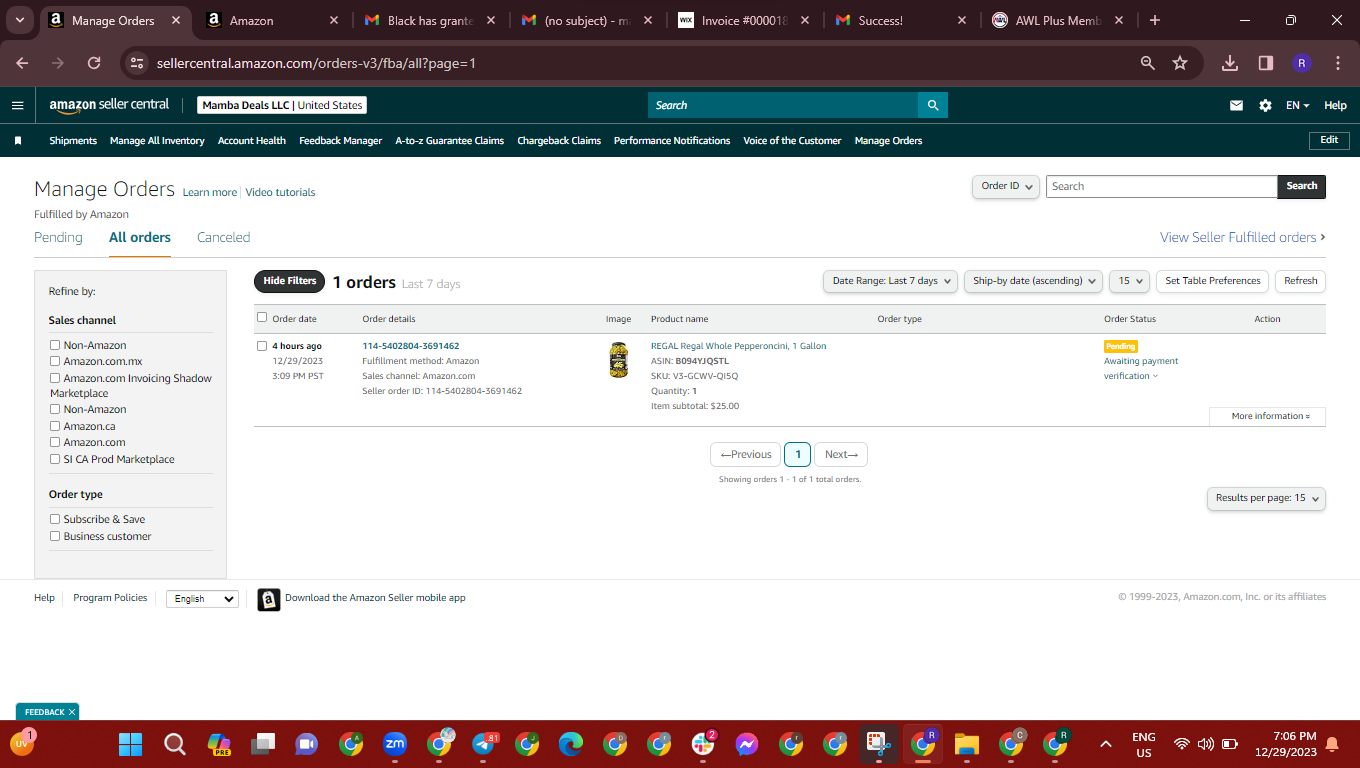
Task: Expand More information for the order
Action: coord(1267,416)
